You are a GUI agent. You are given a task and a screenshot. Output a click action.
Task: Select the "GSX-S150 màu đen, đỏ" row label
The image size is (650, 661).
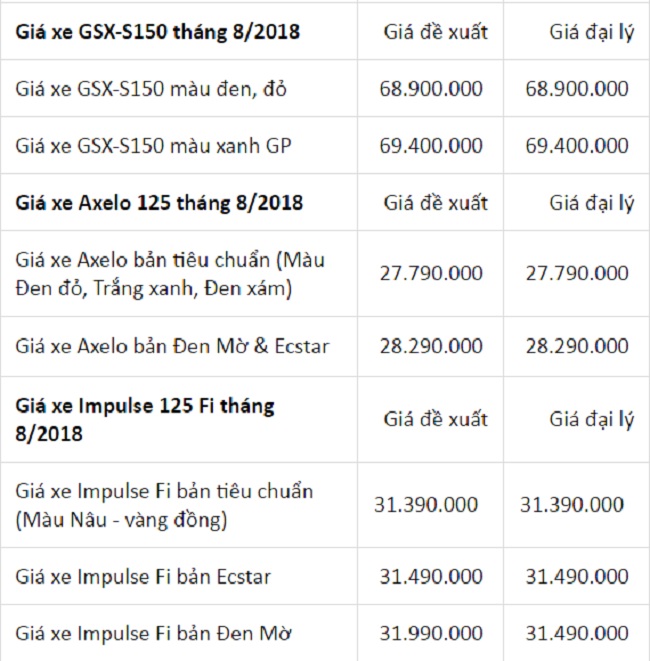pyautogui.click(x=152, y=89)
